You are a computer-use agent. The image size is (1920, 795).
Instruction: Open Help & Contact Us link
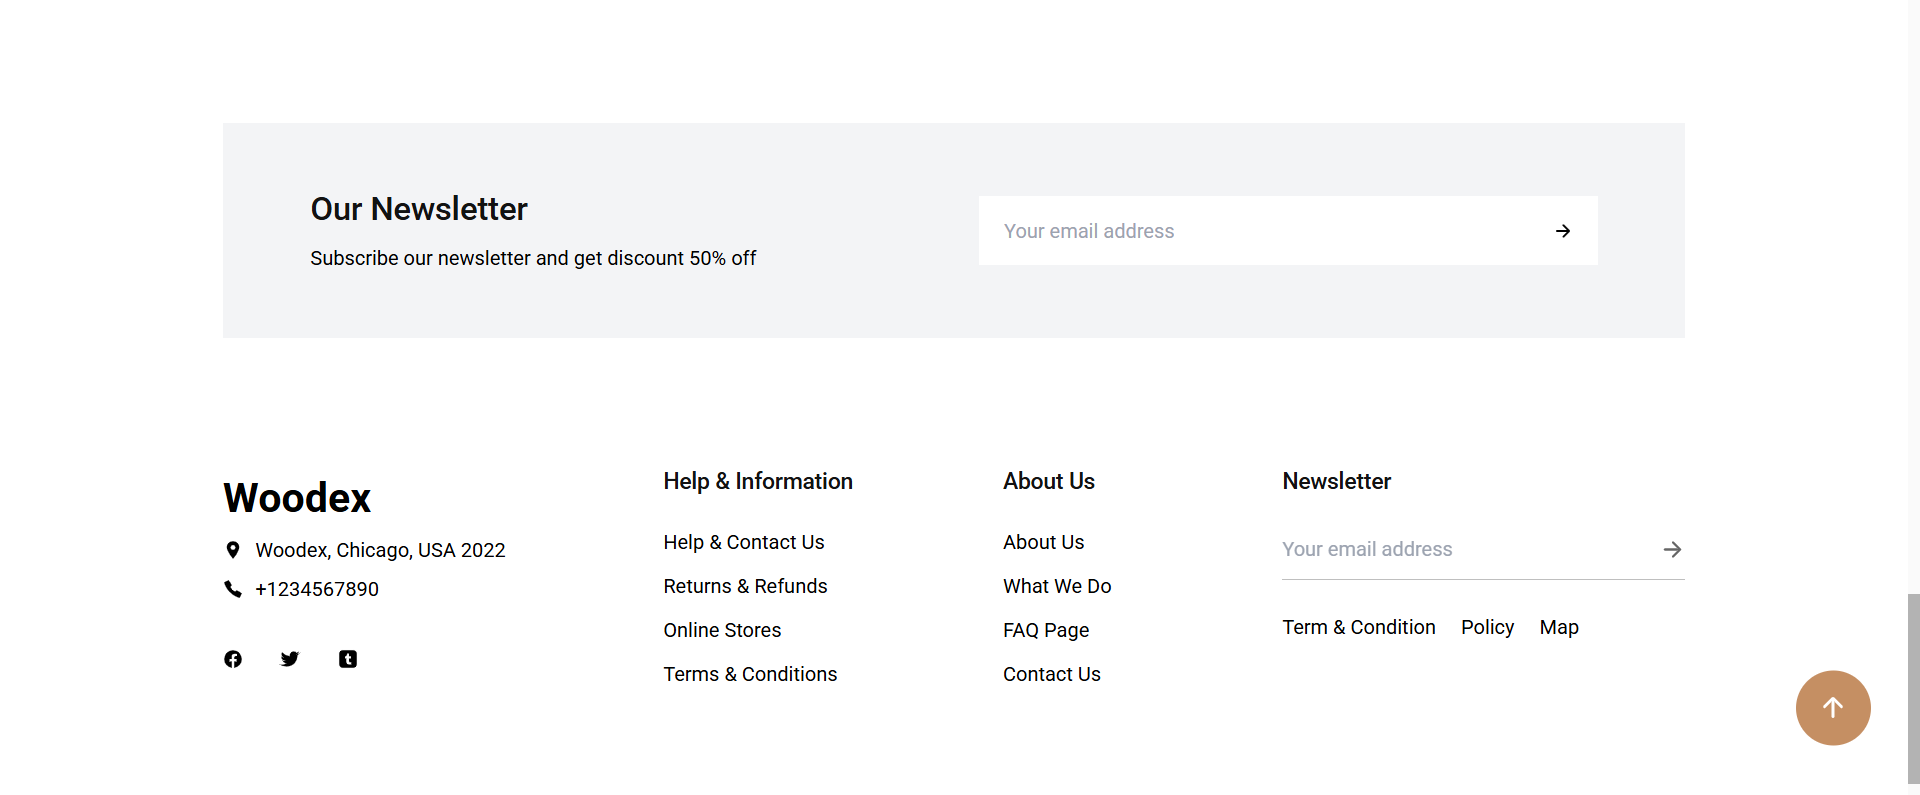[x=743, y=542]
